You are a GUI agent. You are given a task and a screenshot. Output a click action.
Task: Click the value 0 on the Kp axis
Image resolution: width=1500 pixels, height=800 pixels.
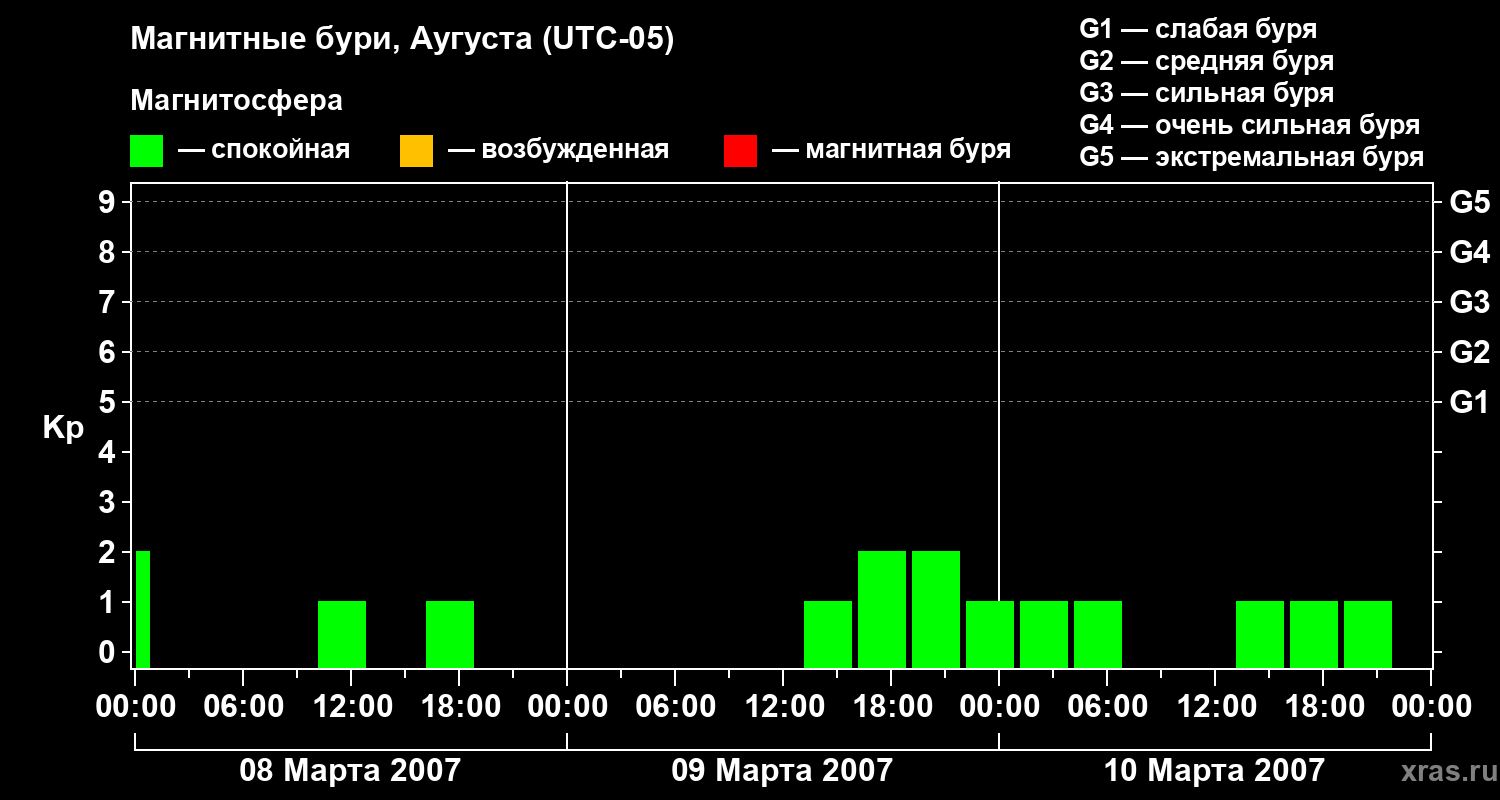click(109, 653)
